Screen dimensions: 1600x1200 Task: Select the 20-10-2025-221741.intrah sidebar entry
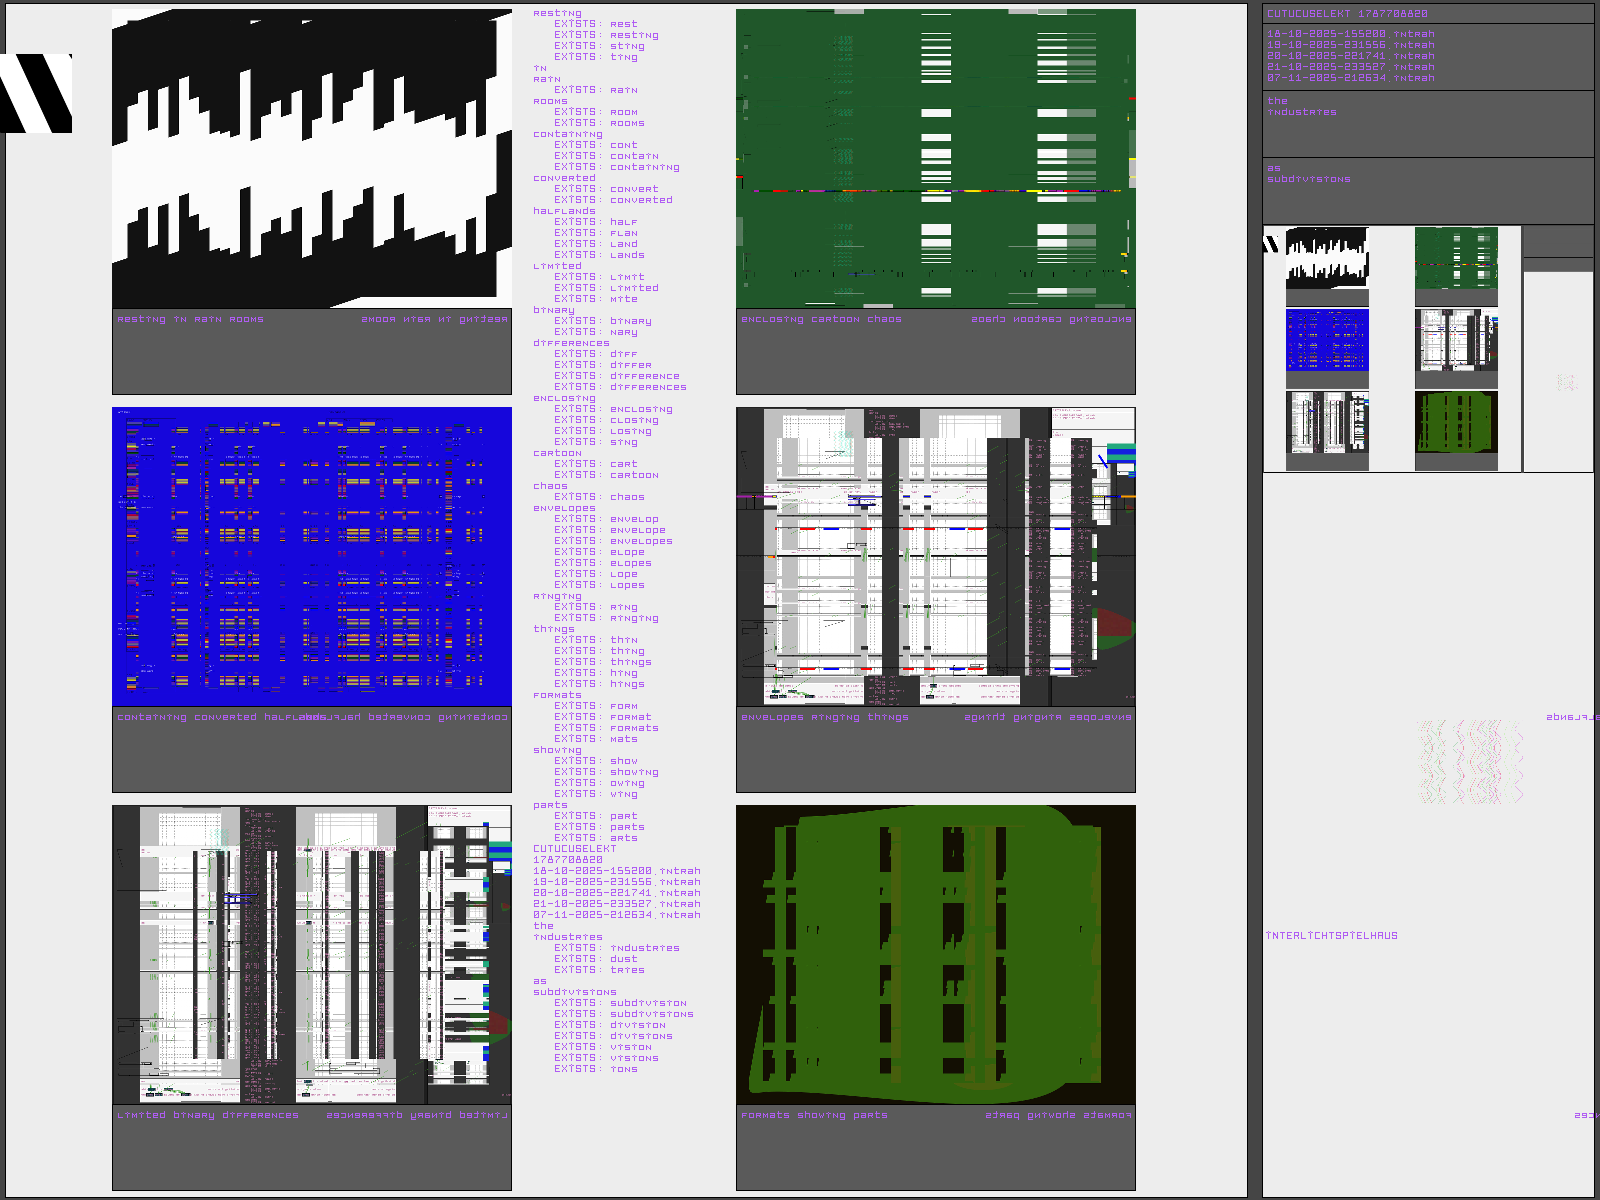(x=1350, y=56)
